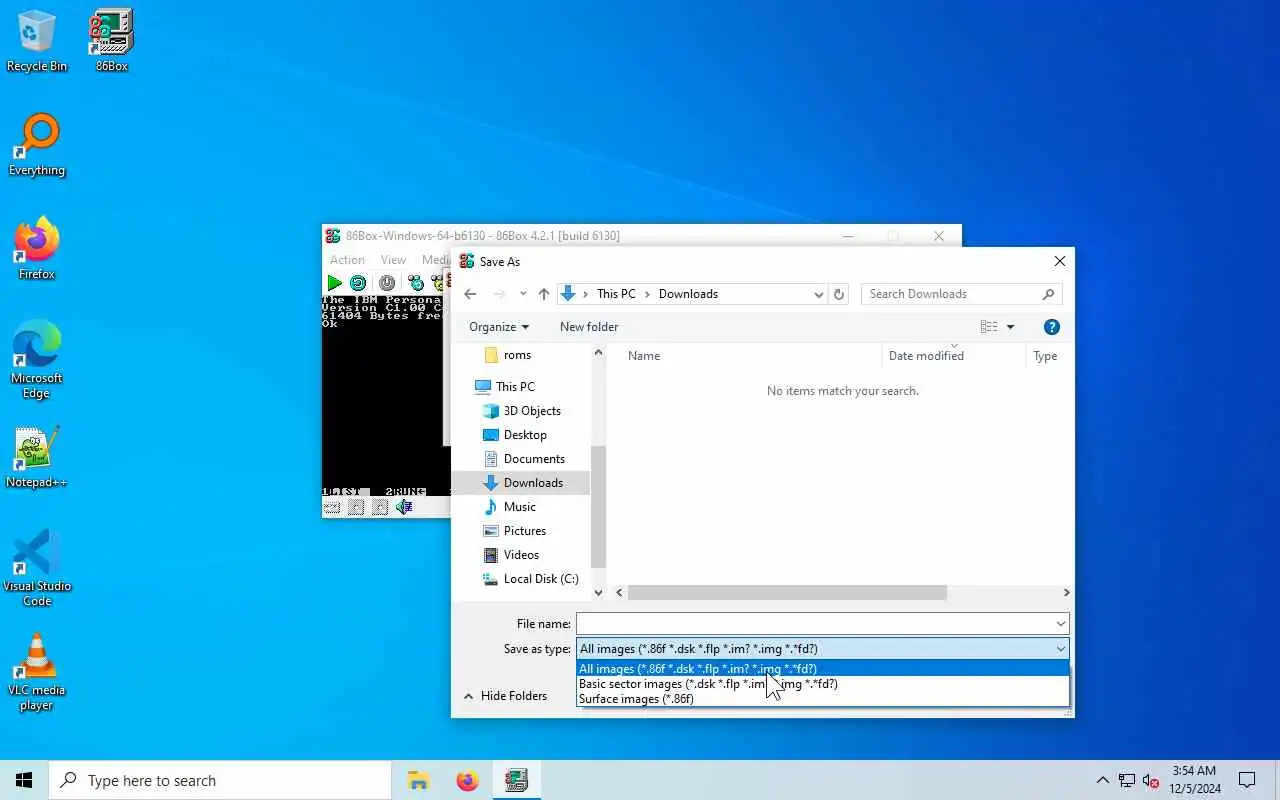Screen dimensions: 1280x800
Task: Click the navigation pane scroll down arrow
Action: tap(599, 593)
